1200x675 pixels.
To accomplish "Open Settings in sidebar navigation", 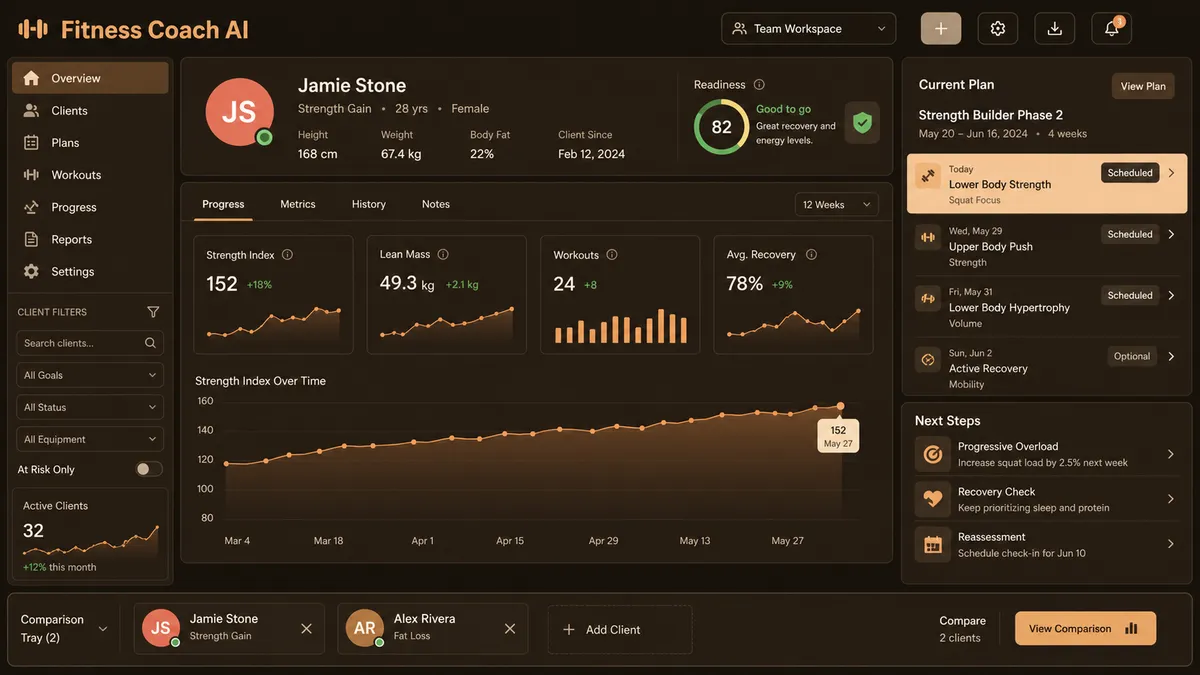I will click(x=90, y=271).
